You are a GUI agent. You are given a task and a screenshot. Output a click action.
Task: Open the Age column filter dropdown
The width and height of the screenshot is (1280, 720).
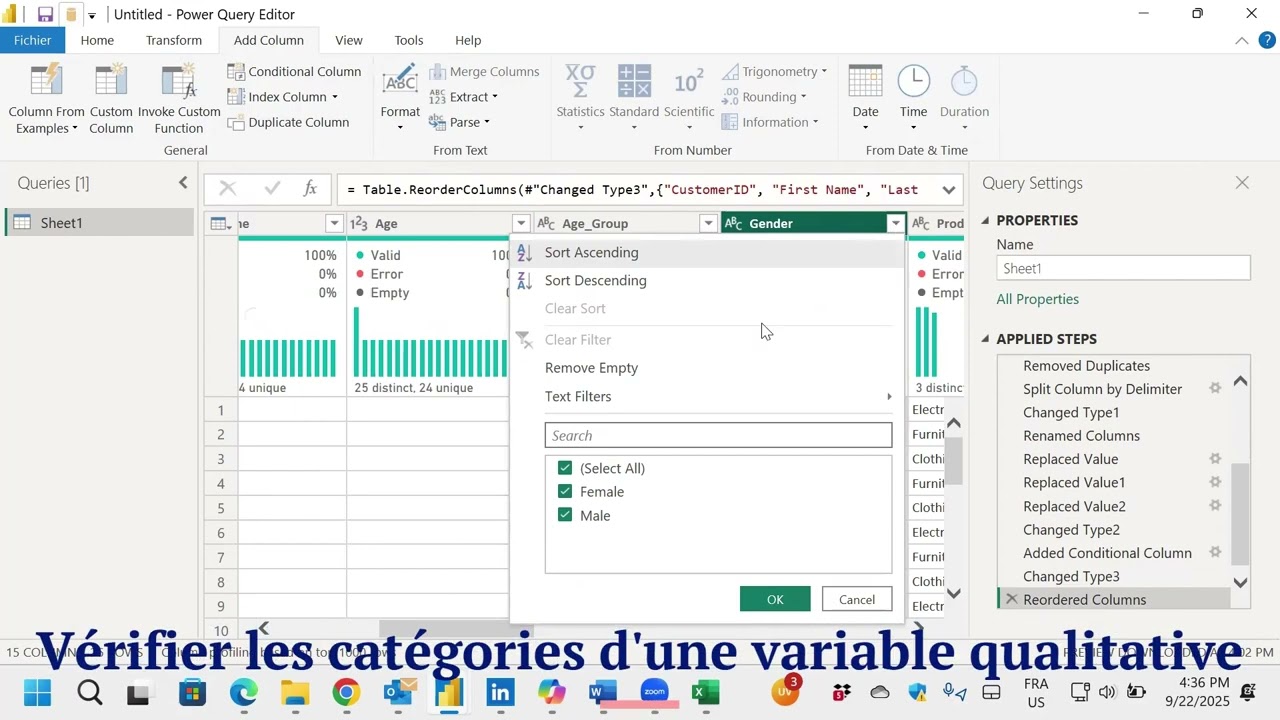521,224
